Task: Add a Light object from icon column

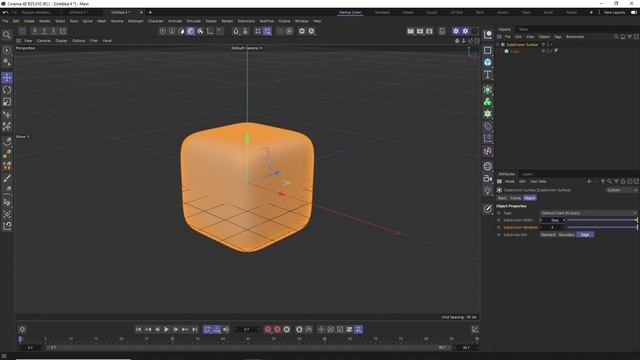Action: click(x=488, y=190)
